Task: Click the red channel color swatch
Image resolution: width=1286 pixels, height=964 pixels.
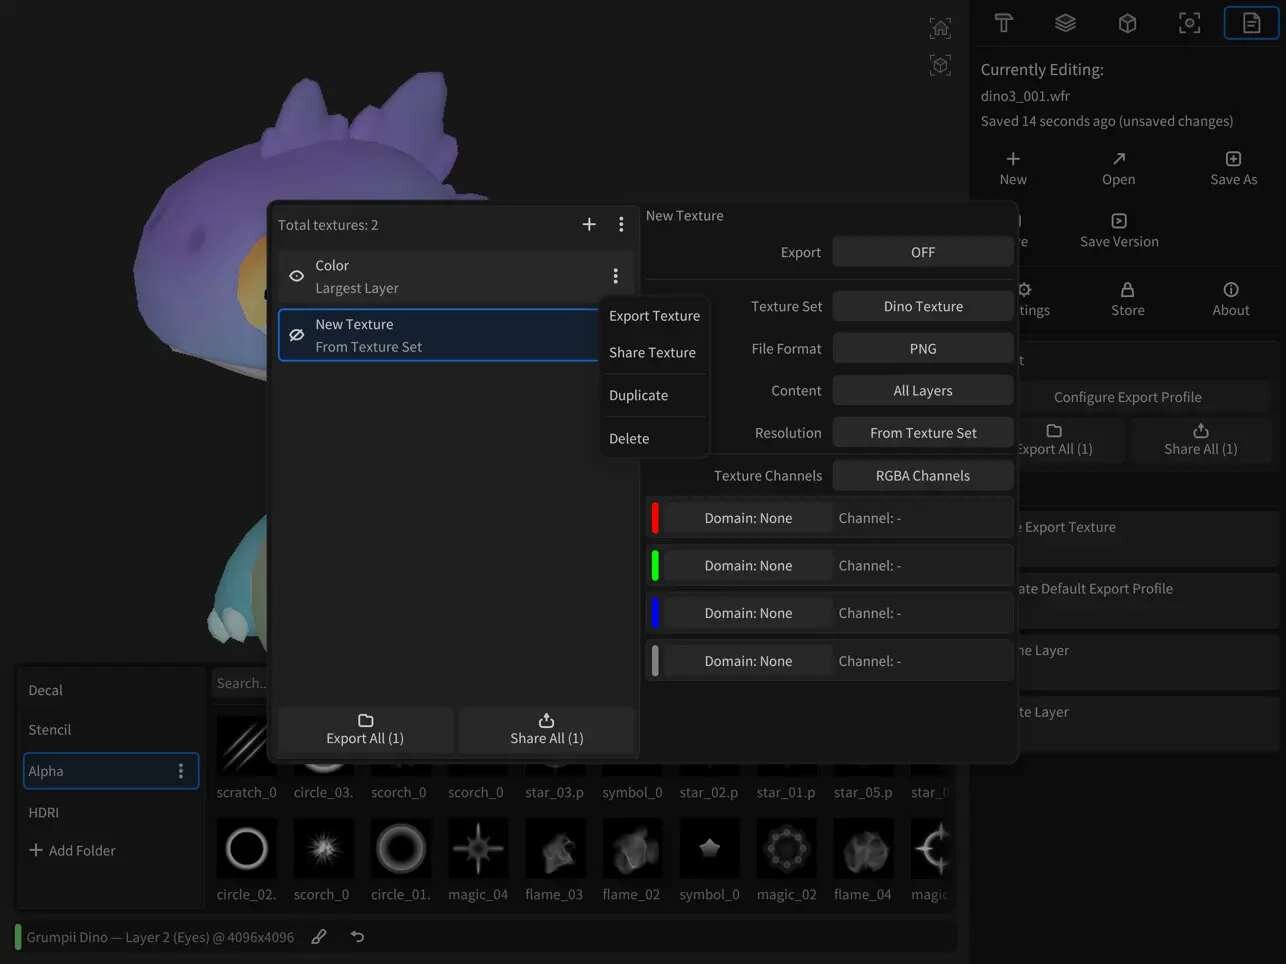Action: (655, 518)
